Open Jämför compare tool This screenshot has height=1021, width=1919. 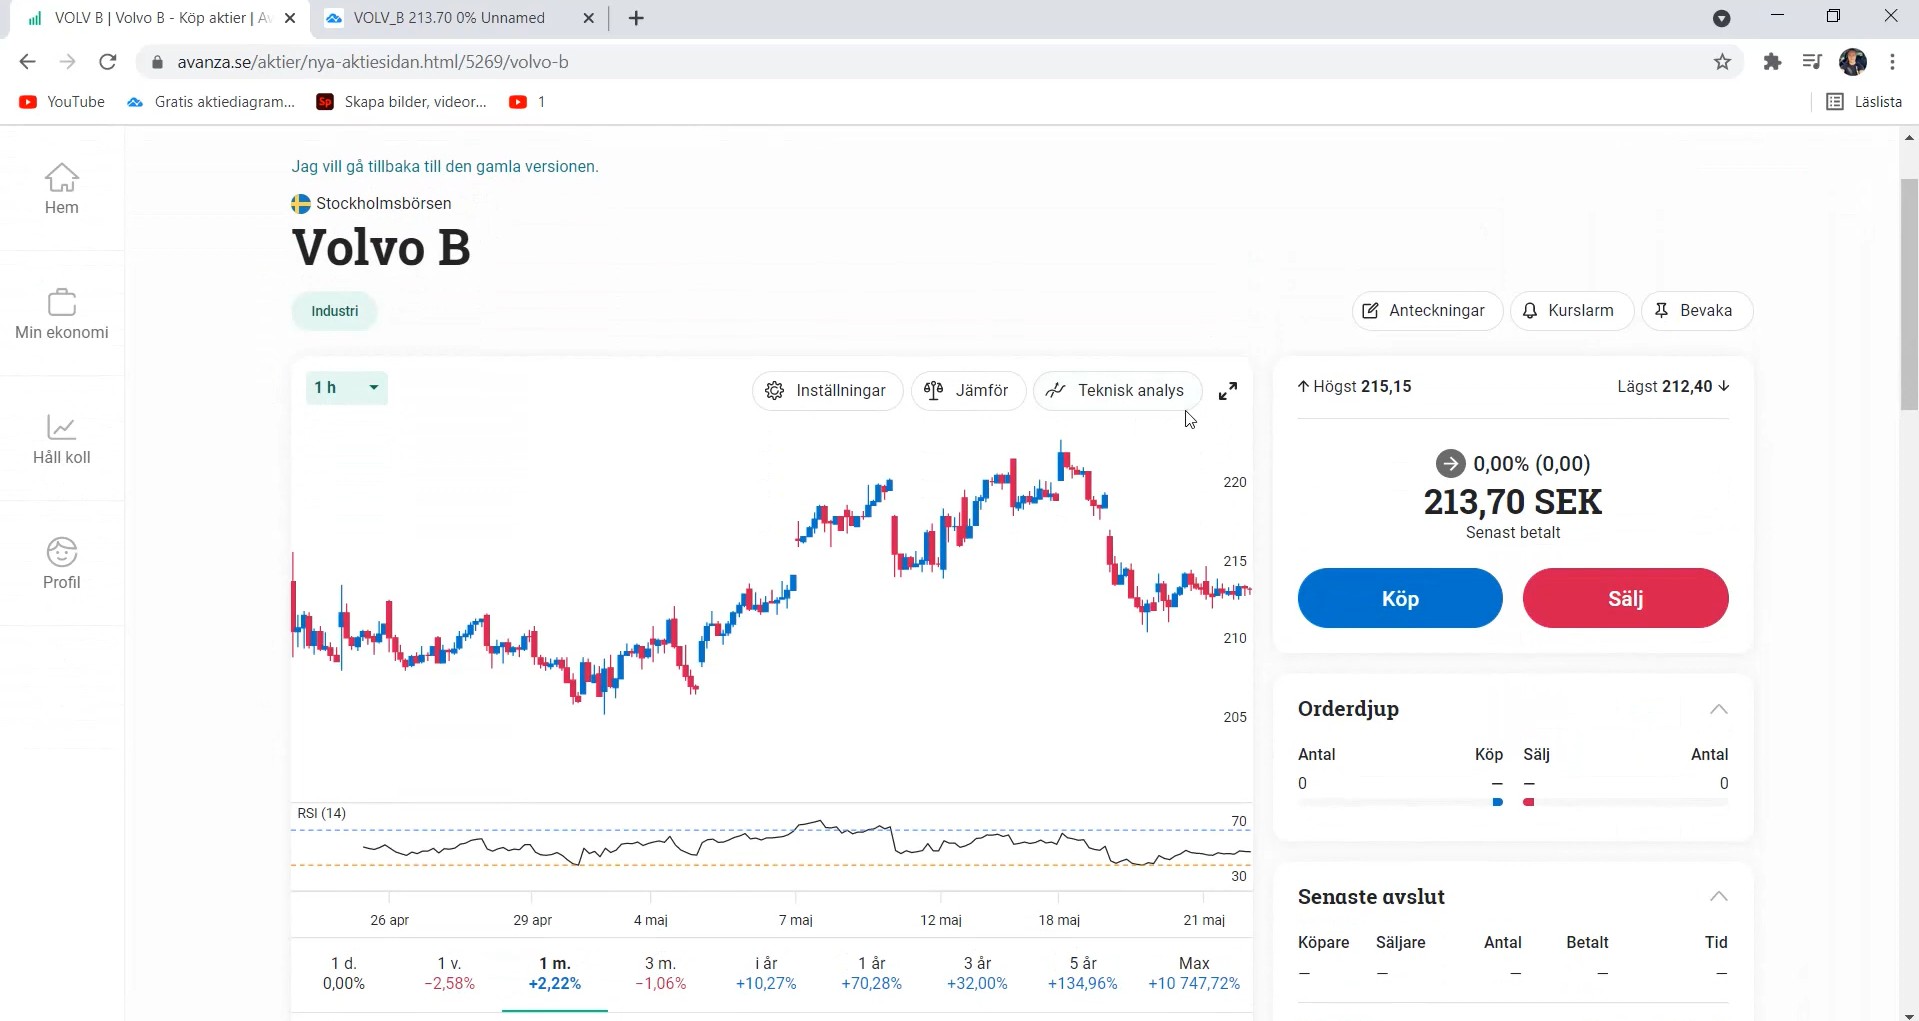[x=967, y=391]
